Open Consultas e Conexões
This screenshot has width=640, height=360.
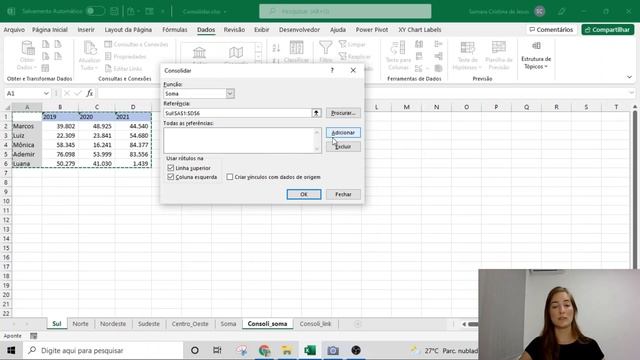(136, 44)
